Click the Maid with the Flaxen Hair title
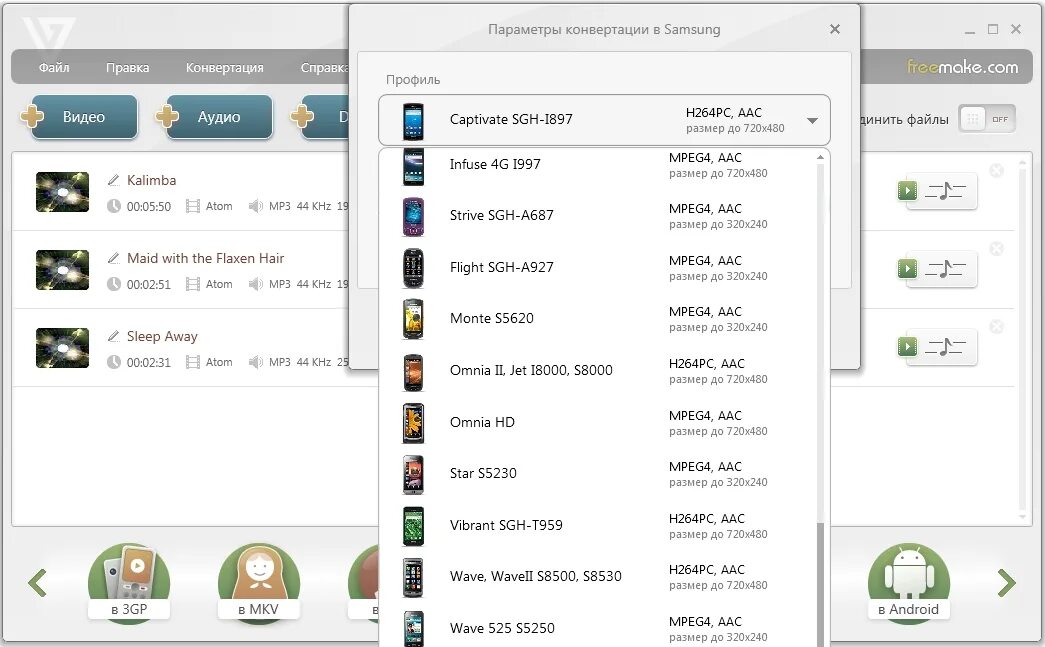This screenshot has width=1045, height=647. click(x=206, y=259)
